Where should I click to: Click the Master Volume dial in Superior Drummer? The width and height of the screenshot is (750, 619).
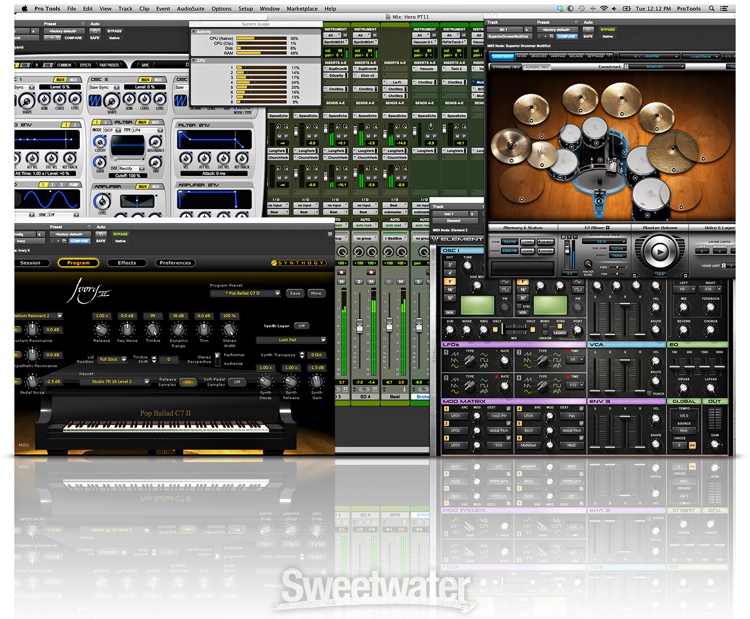coord(659,251)
